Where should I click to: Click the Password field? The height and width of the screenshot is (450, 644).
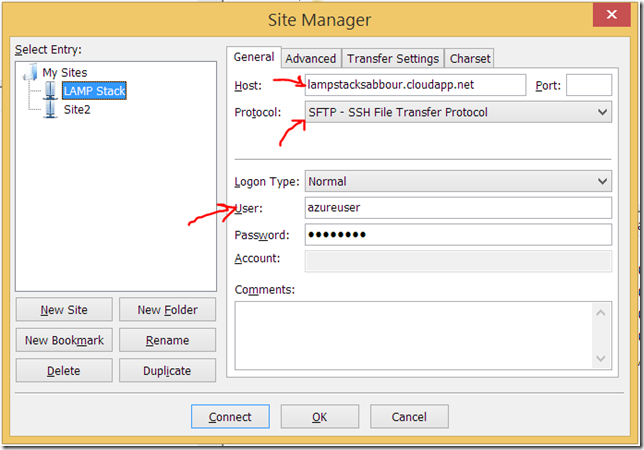[458, 234]
